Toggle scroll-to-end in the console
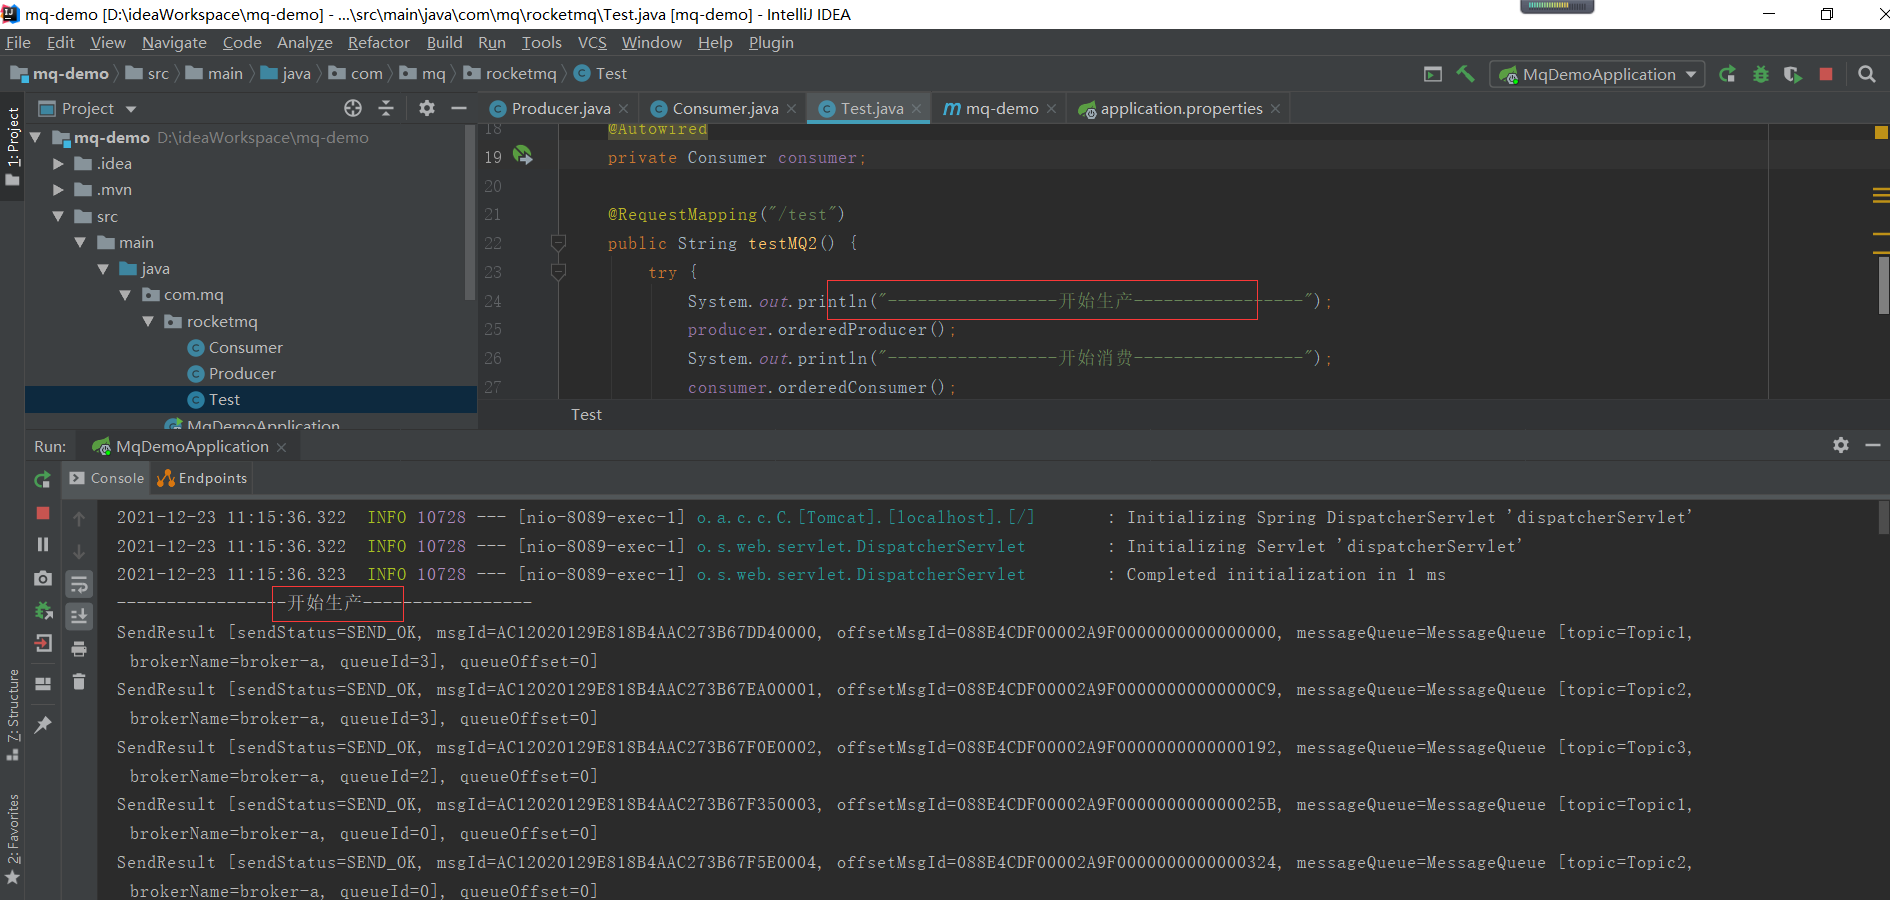Screen dimensions: 1890x900 [79, 616]
